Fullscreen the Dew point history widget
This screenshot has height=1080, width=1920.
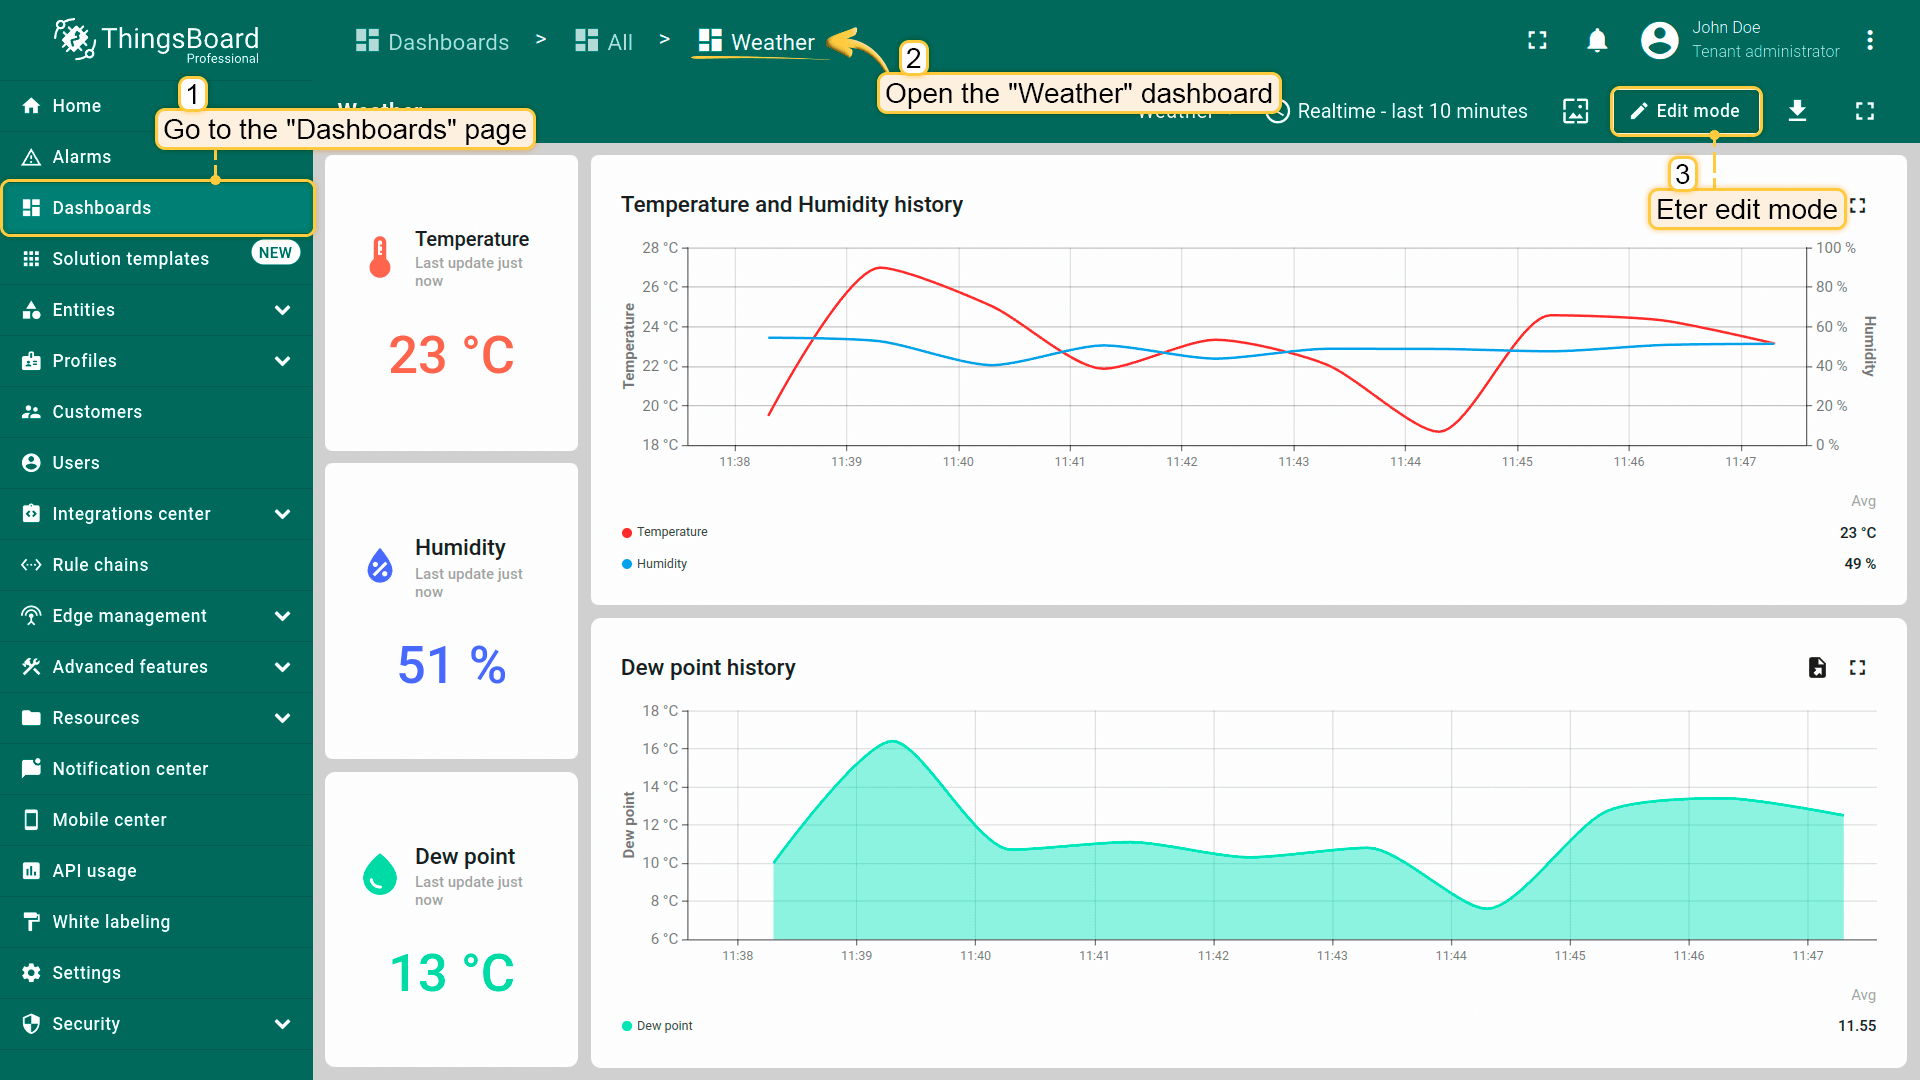pyautogui.click(x=1857, y=668)
